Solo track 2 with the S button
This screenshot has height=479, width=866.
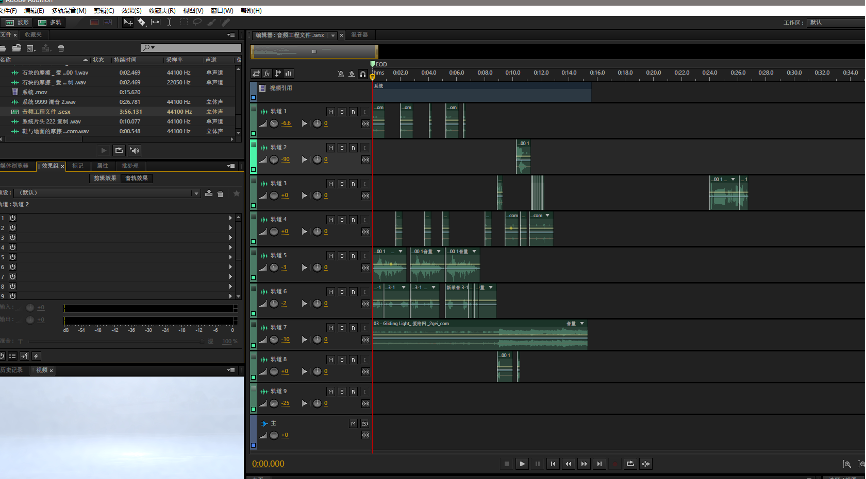pos(341,147)
